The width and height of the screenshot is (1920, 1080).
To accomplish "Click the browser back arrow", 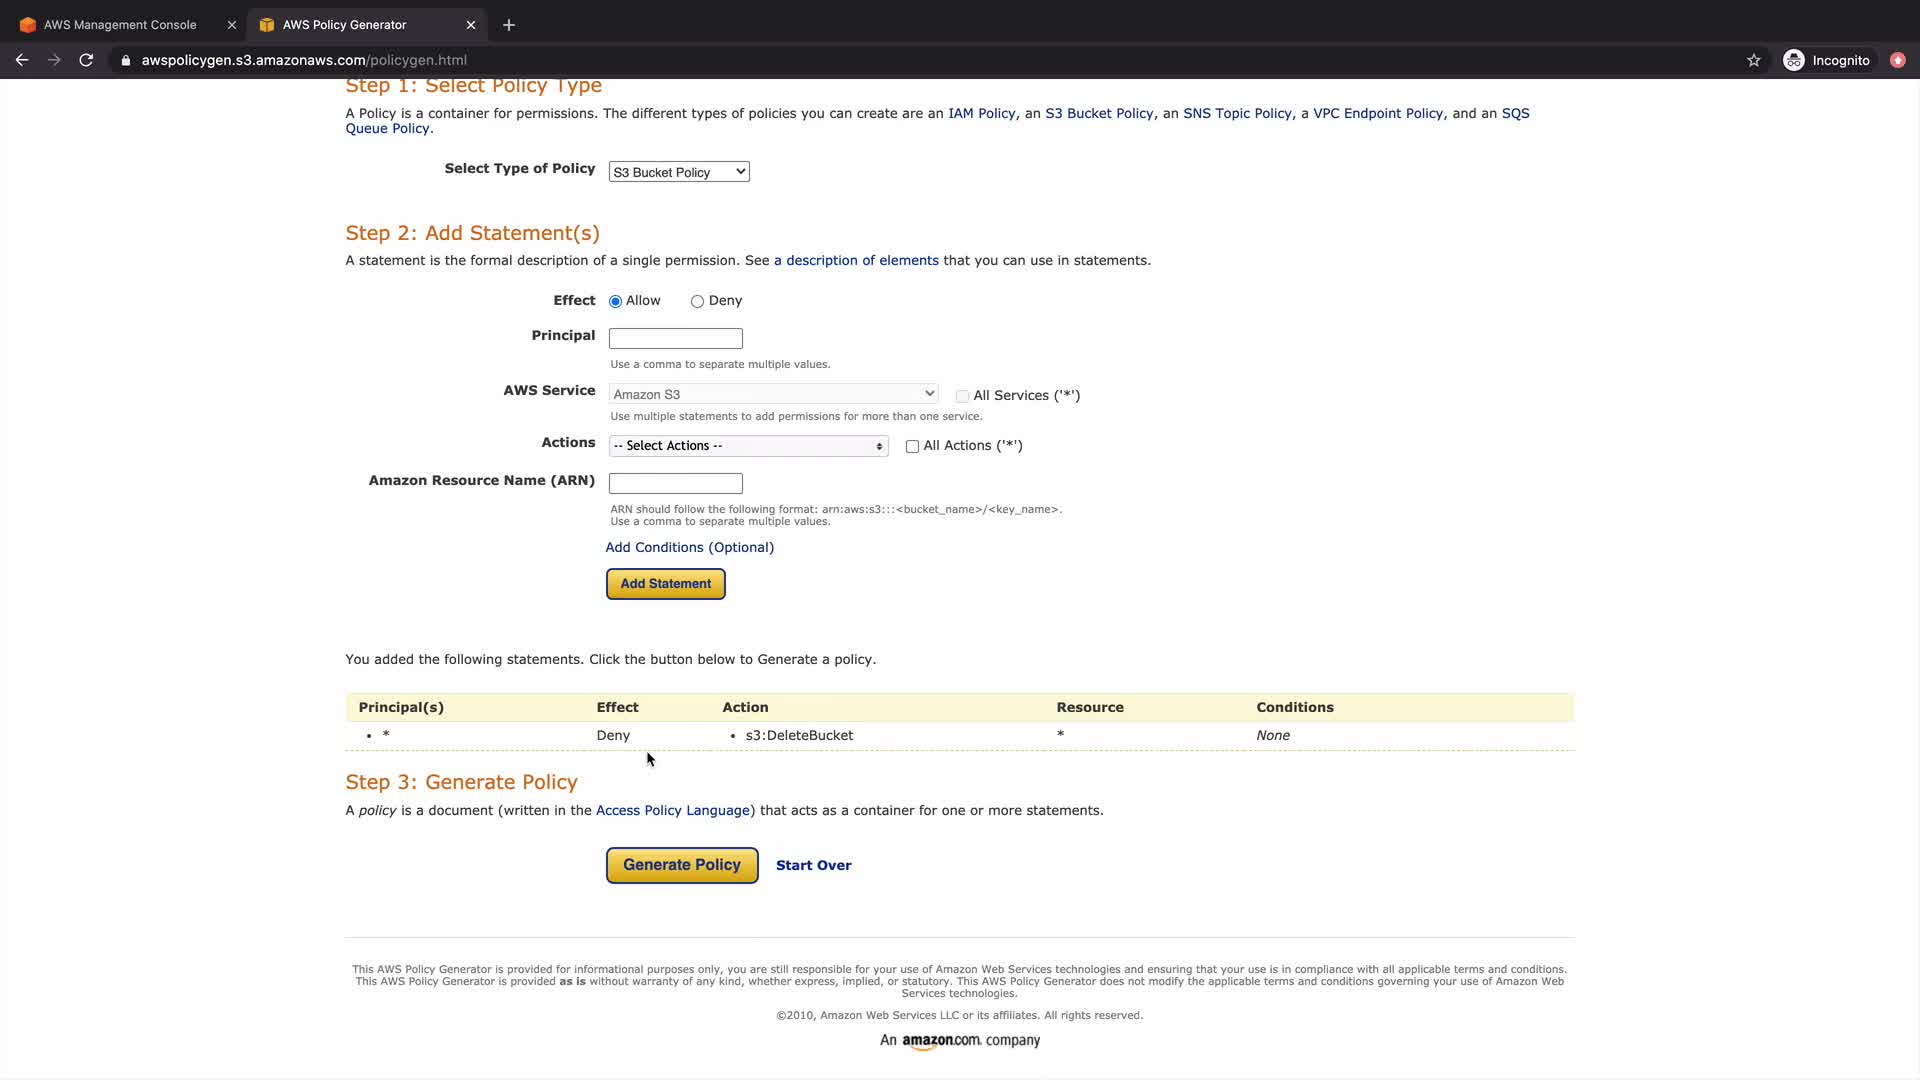I will tap(22, 60).
